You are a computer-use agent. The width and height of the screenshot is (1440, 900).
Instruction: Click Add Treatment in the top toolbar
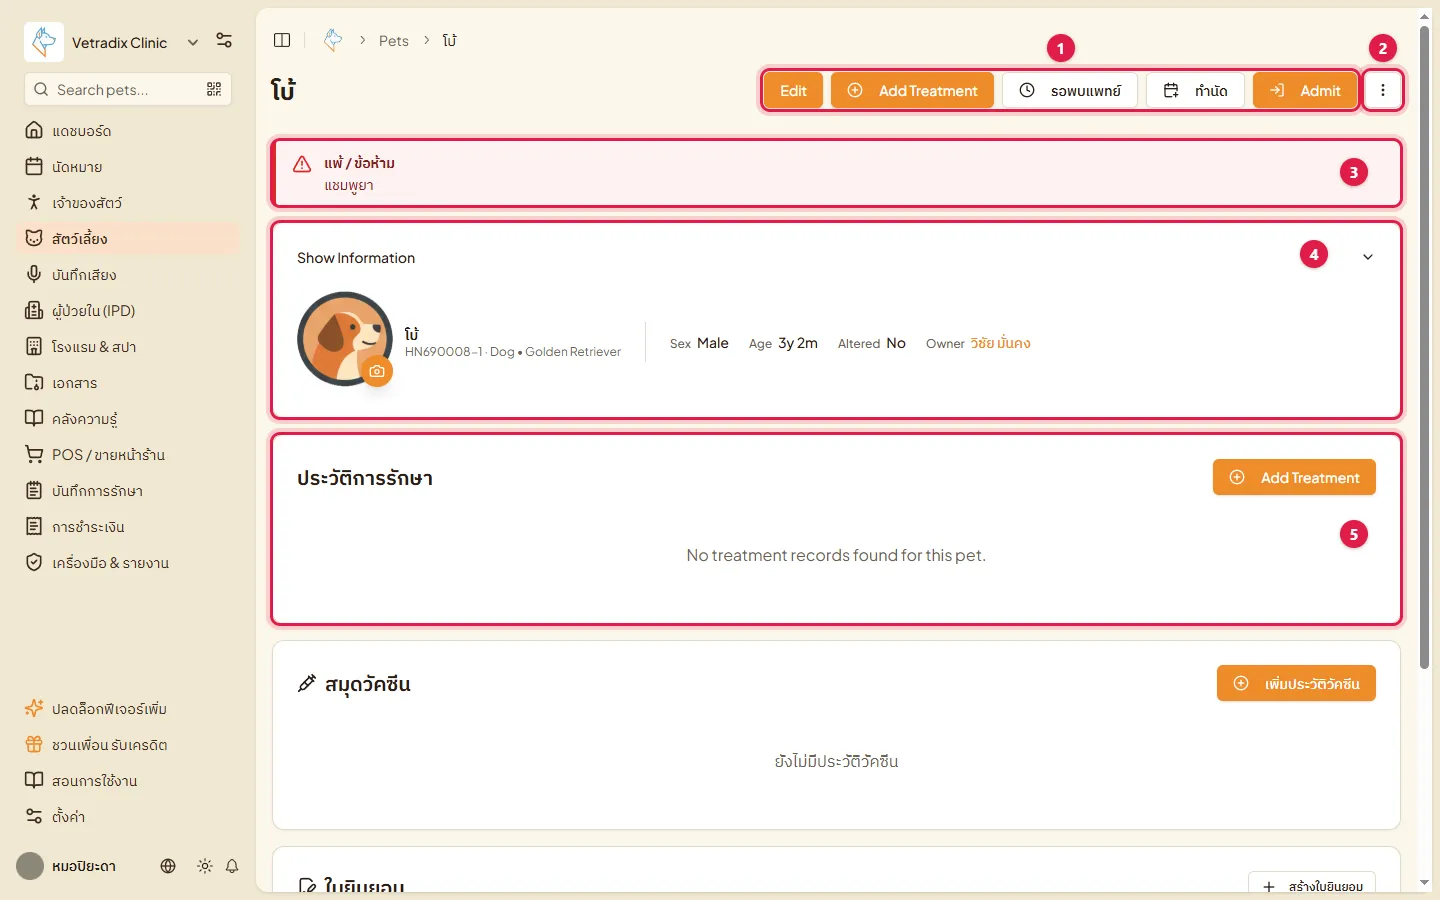912,90
